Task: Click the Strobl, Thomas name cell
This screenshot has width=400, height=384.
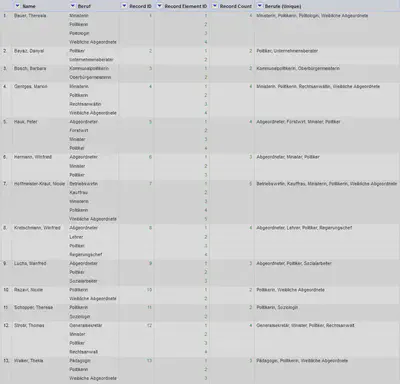Action: [x=29, y=325]
